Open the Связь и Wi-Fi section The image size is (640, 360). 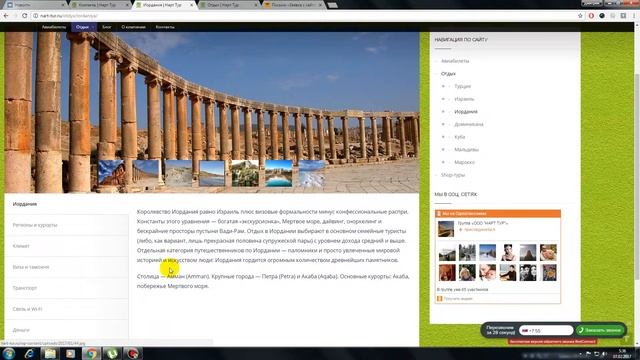(x=67, y=309)
